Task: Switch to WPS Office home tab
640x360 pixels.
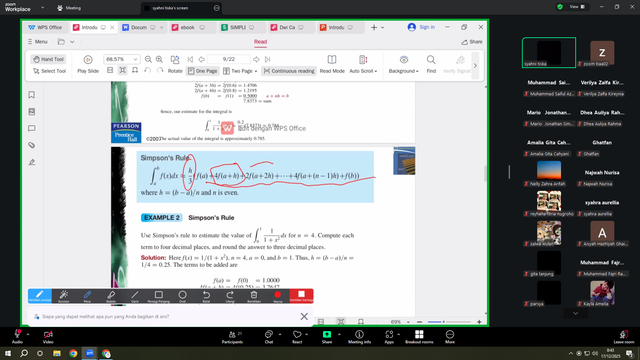Action: pos(45,27)
